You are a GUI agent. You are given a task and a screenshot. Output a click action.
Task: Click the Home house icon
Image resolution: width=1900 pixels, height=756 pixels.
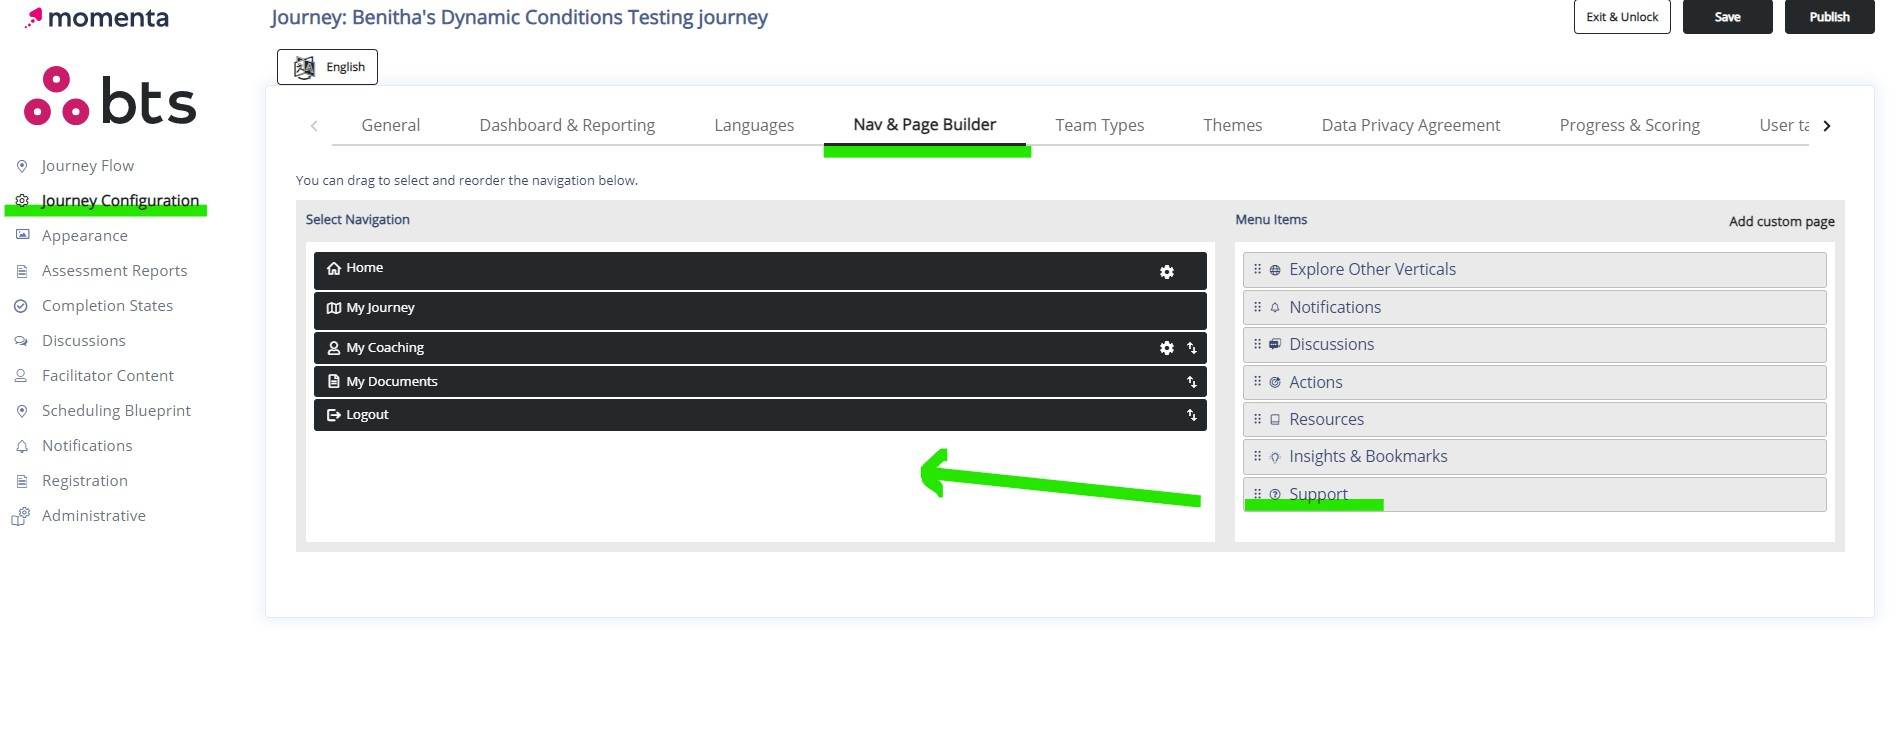pyautogui.click(x=334, y=268)
